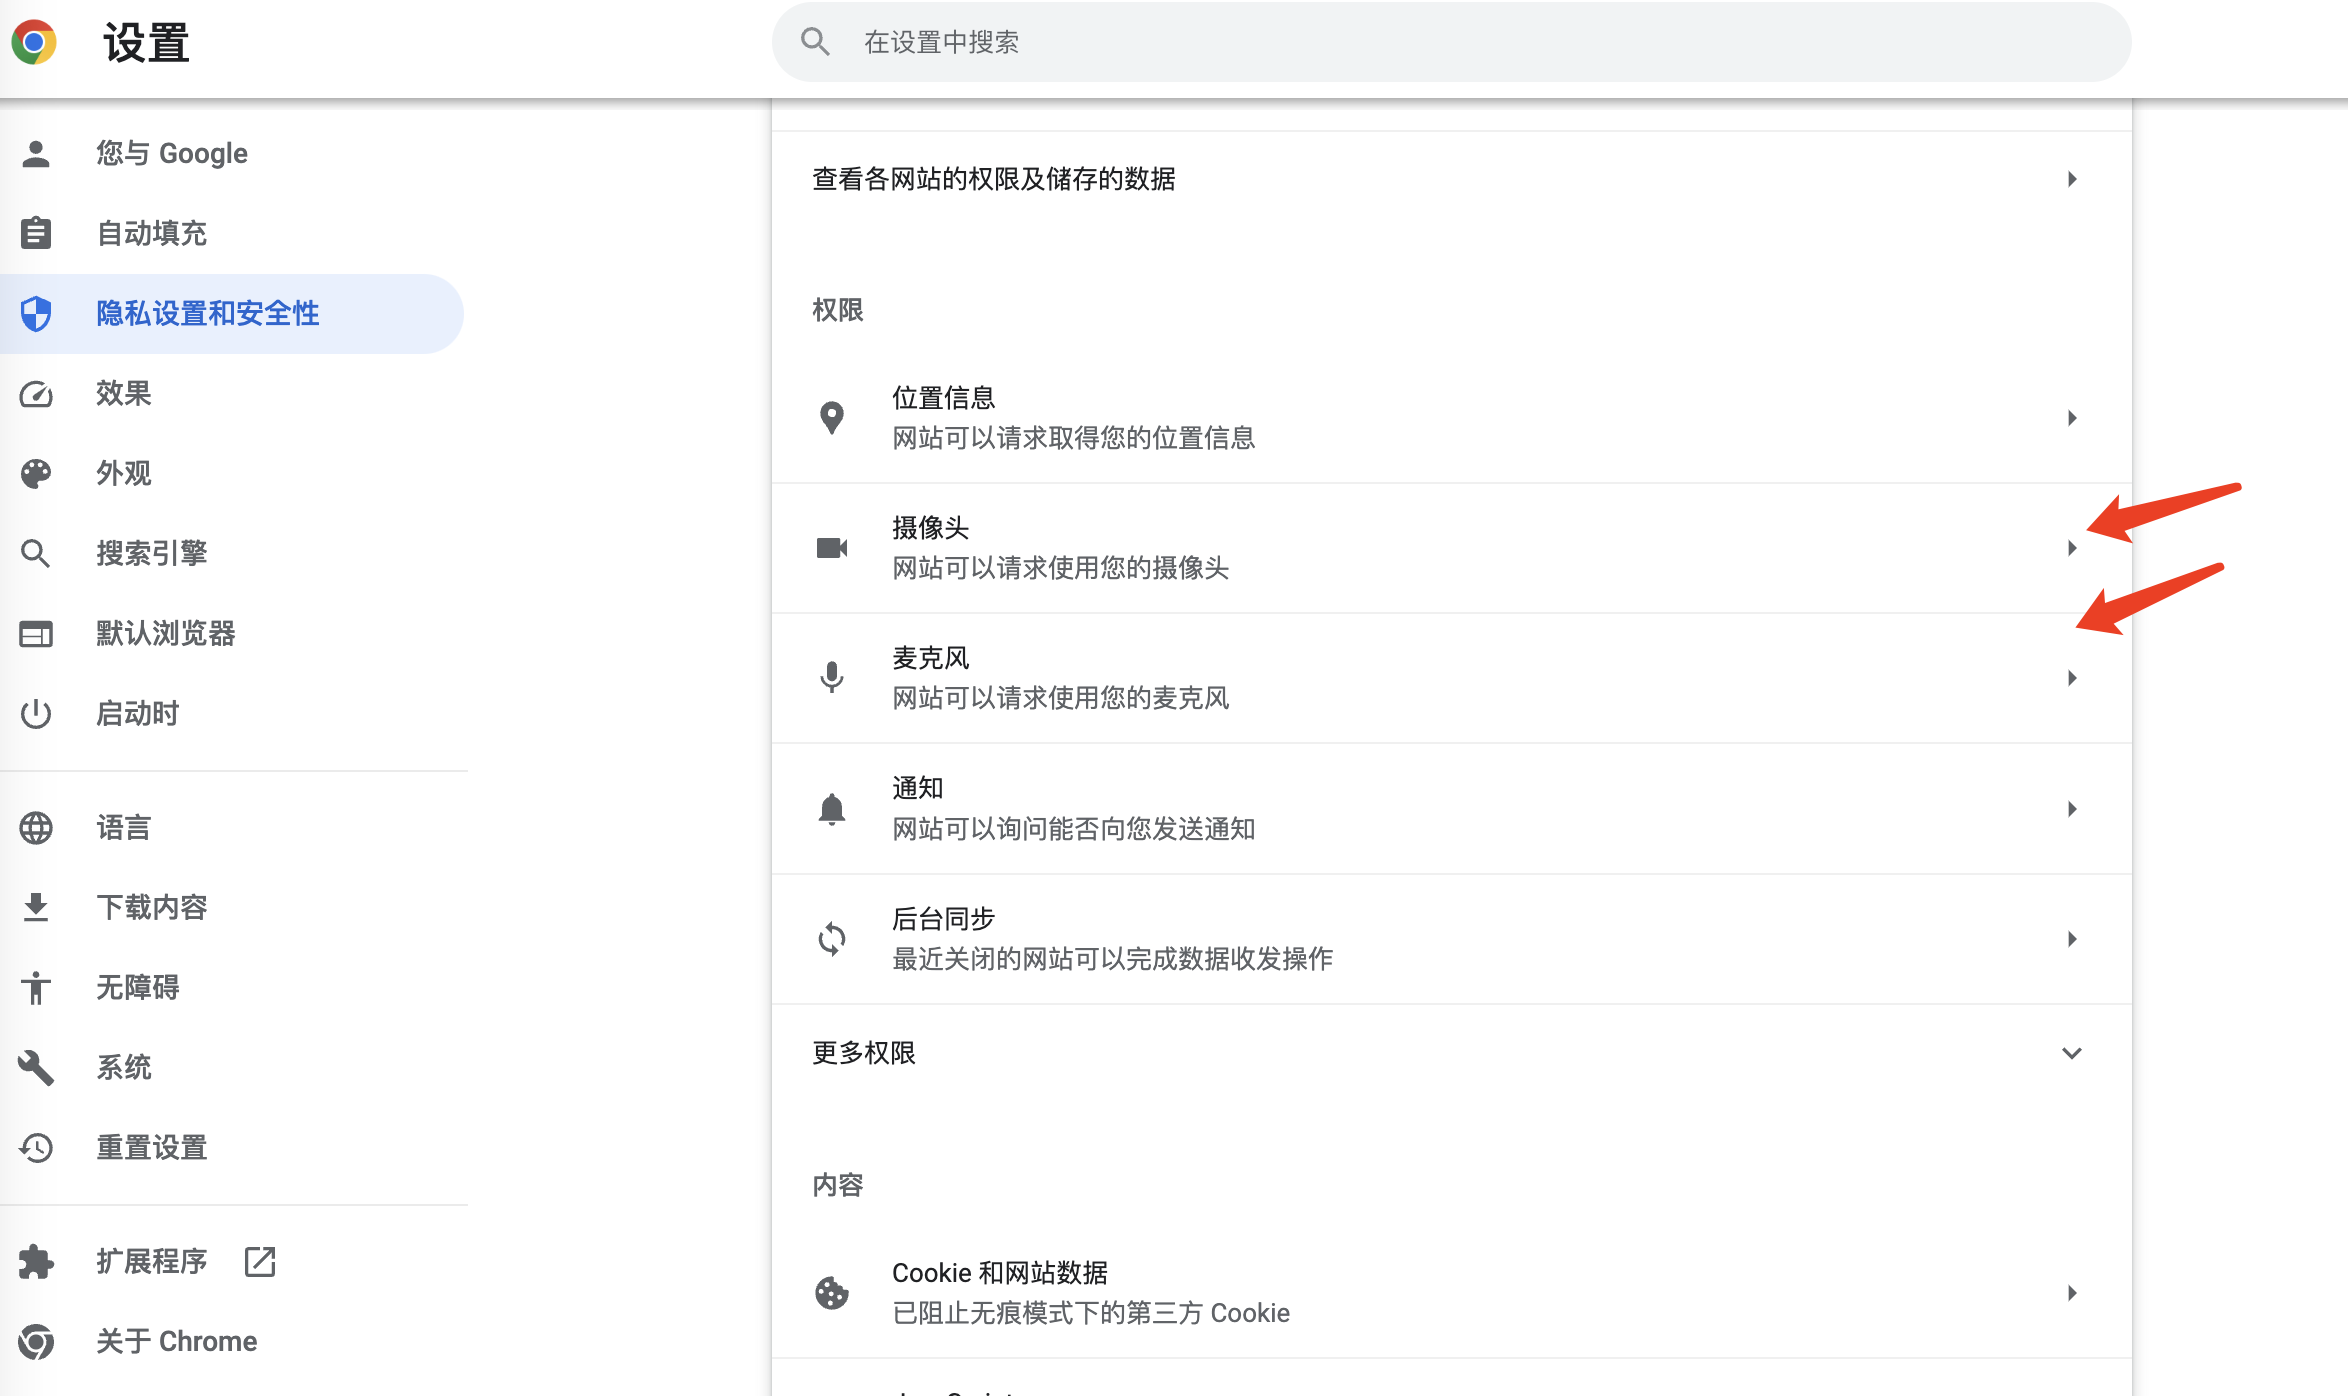Click the camera icon in permissions list
Image resolution: width=2348 pixels, height=1396 pixels.
pos(831,548)
